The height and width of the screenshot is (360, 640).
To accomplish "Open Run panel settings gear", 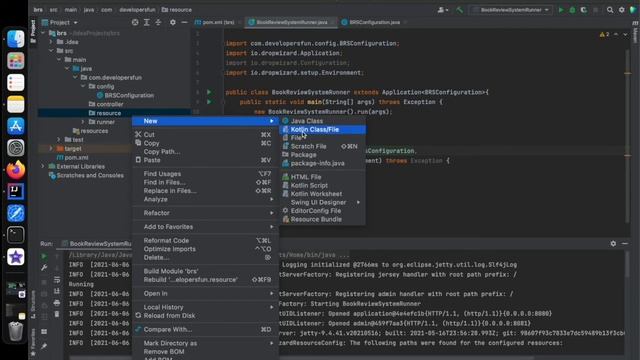I will pyautogui.click(x=613, y=243).
